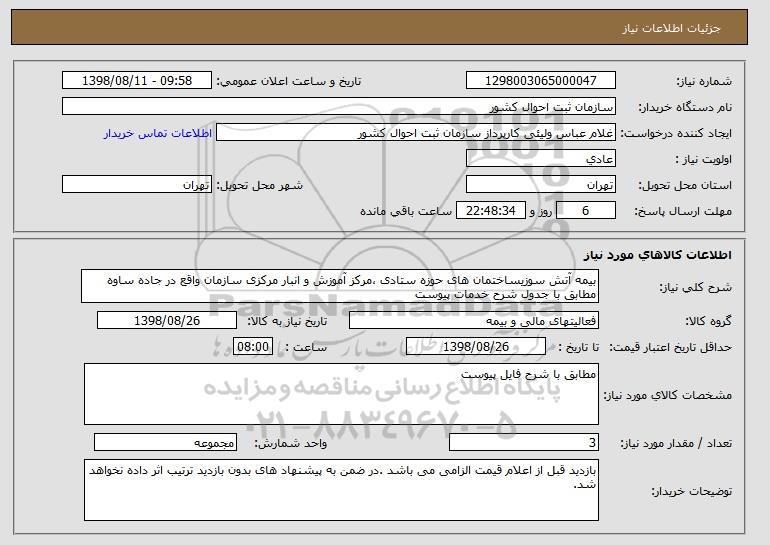Select the شماره نیاز field 1298003065000047

click(x=541, y=81)
